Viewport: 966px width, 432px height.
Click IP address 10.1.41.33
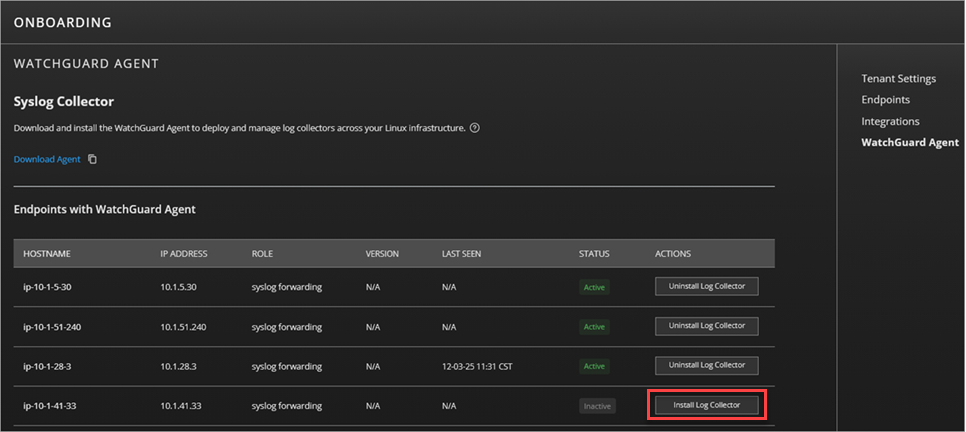coord(181,406)
